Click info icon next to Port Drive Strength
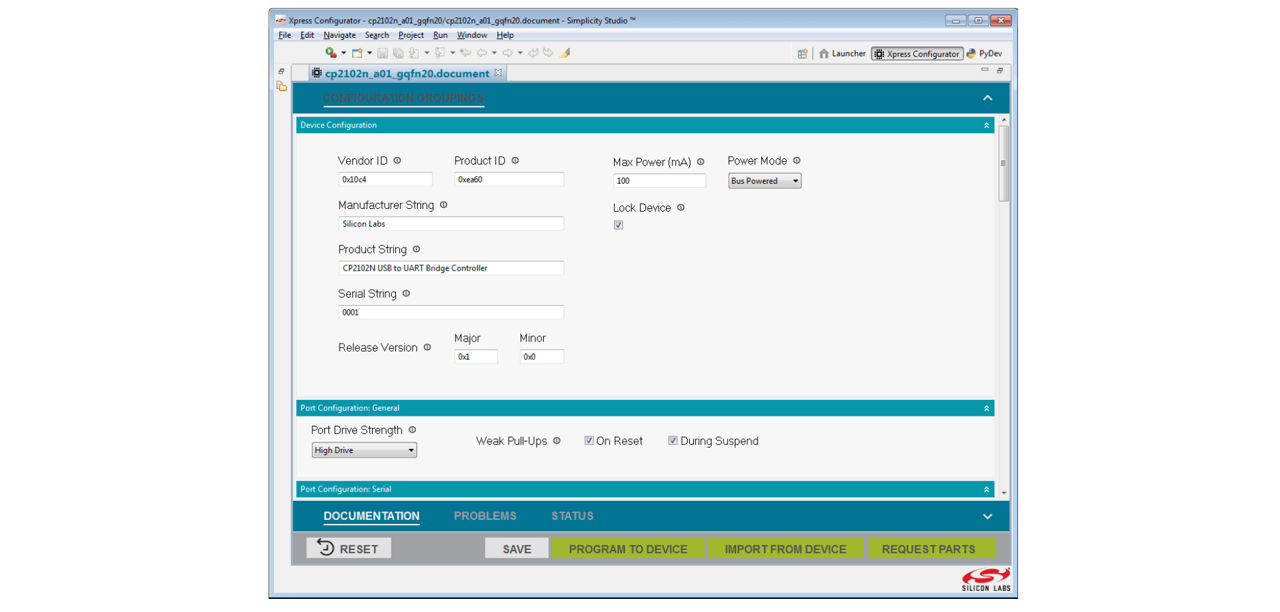1280x612 pixels. point(412,429)
